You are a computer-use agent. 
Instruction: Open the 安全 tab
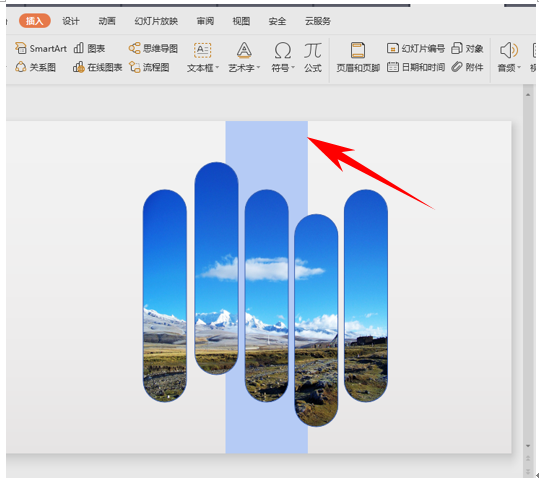click(x=277, y=21)
